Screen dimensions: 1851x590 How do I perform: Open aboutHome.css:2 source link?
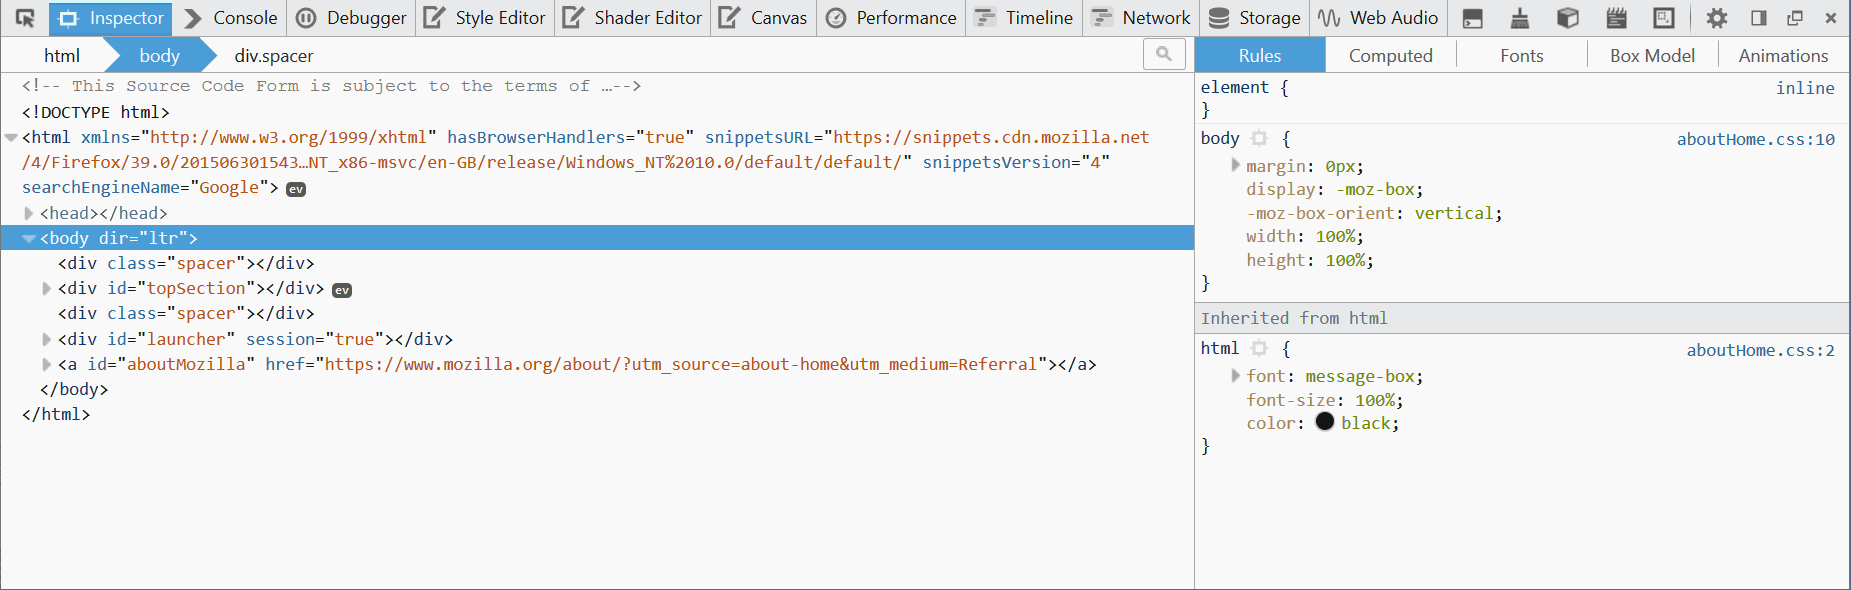tap(1761, 350)
